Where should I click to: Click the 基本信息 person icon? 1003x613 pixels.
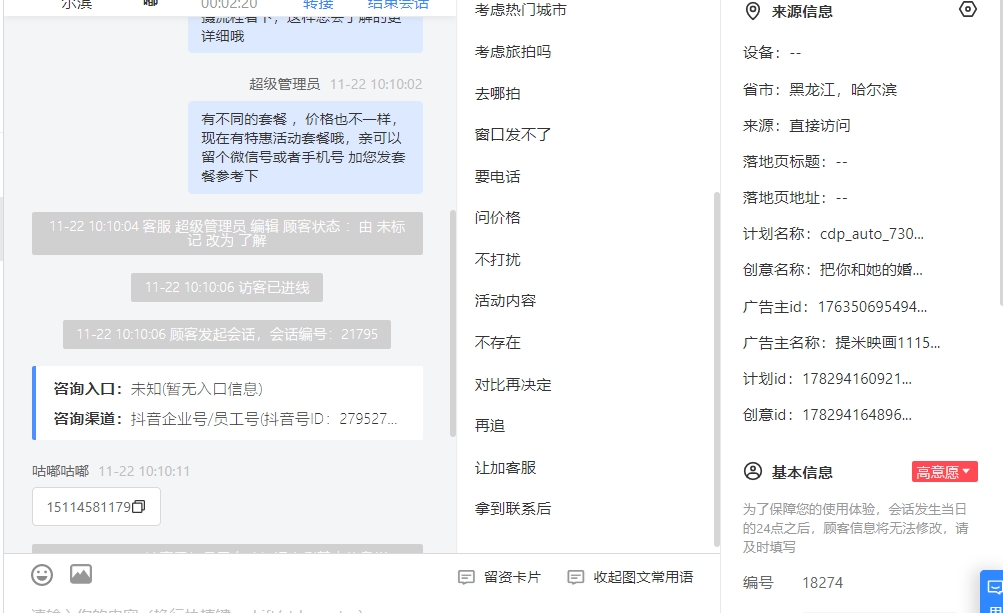pos(753,472)
